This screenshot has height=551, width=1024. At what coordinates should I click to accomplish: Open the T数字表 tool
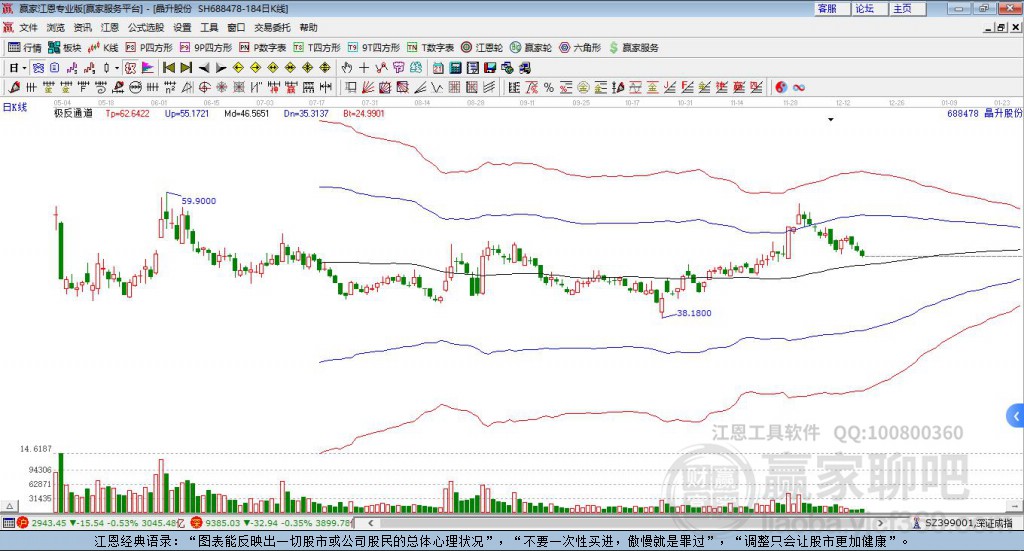pos(430,48)
